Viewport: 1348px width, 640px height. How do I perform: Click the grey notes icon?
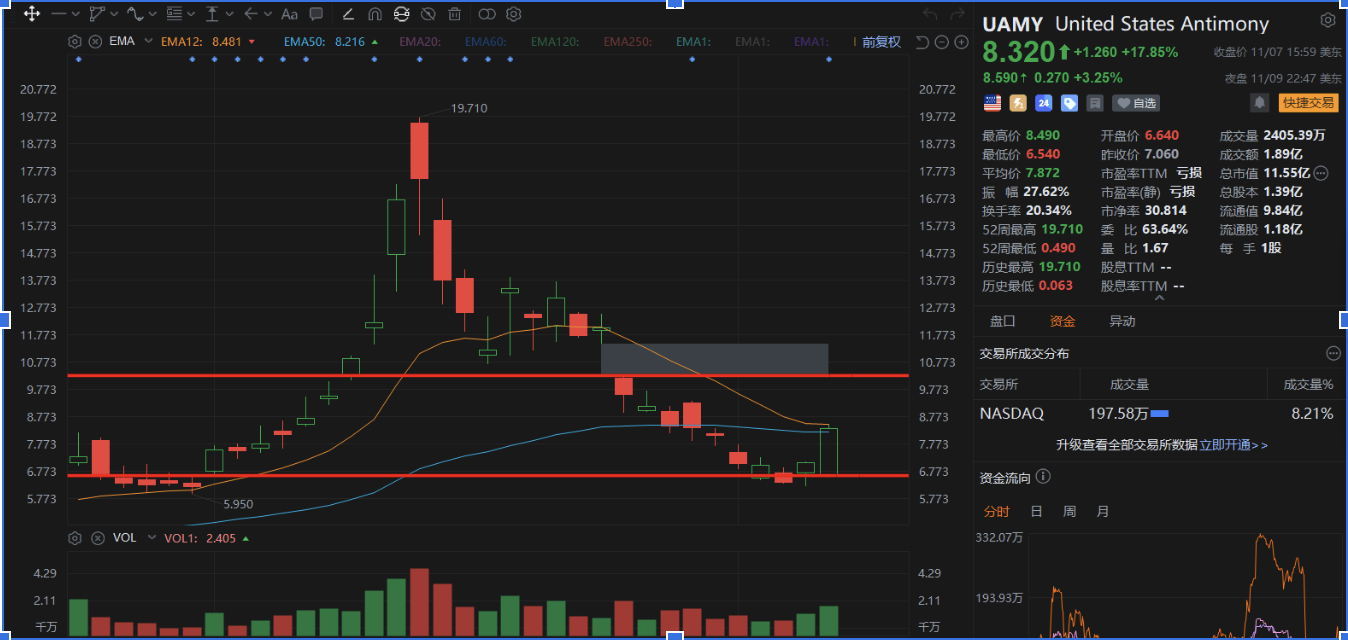click(1095, 102)
